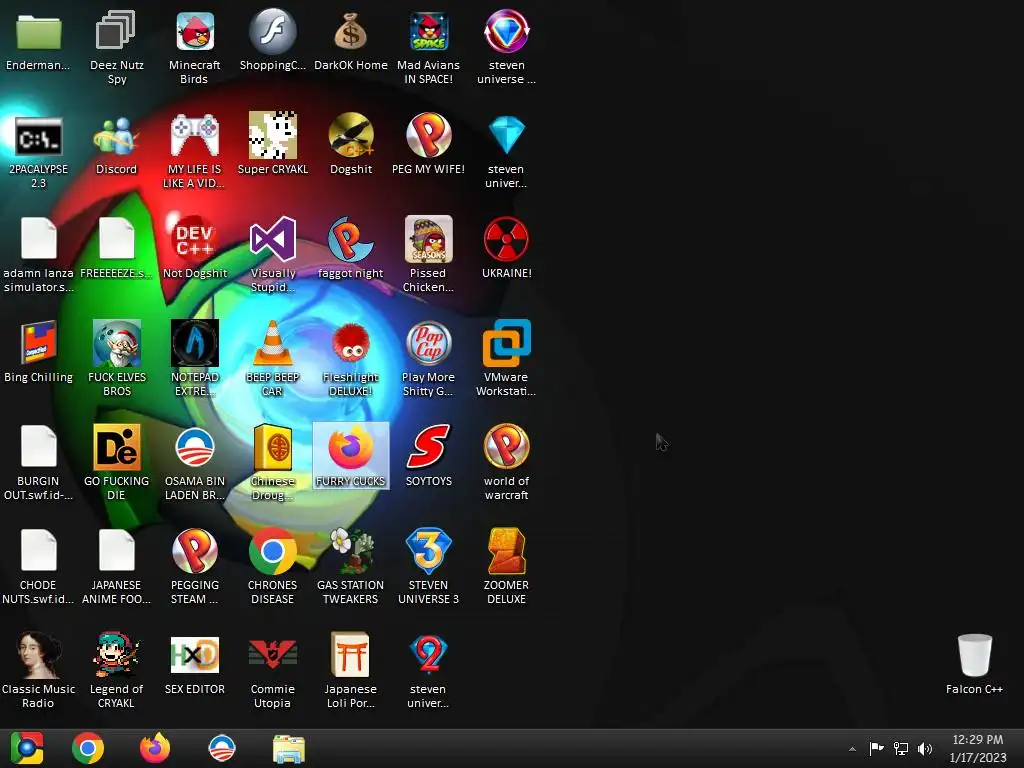Viewport: 1024px width, 768px height.
Task: Launch GAS STATION TWEAKERS
Action: point(351,552)
